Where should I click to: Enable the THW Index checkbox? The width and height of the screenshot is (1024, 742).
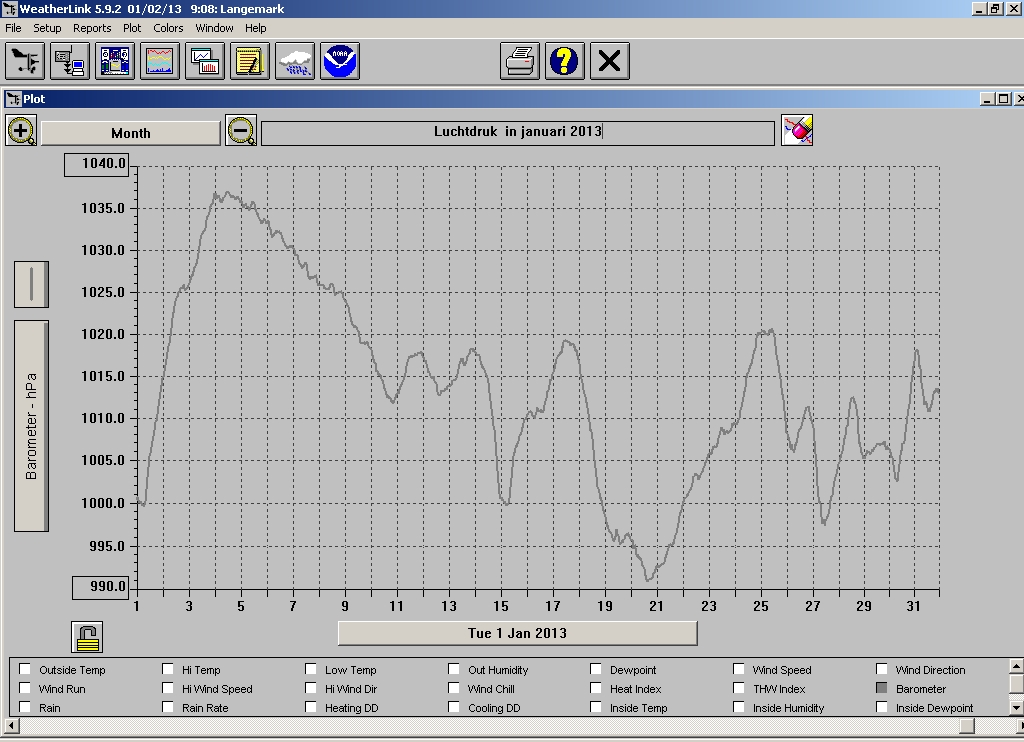click(739, 688)
